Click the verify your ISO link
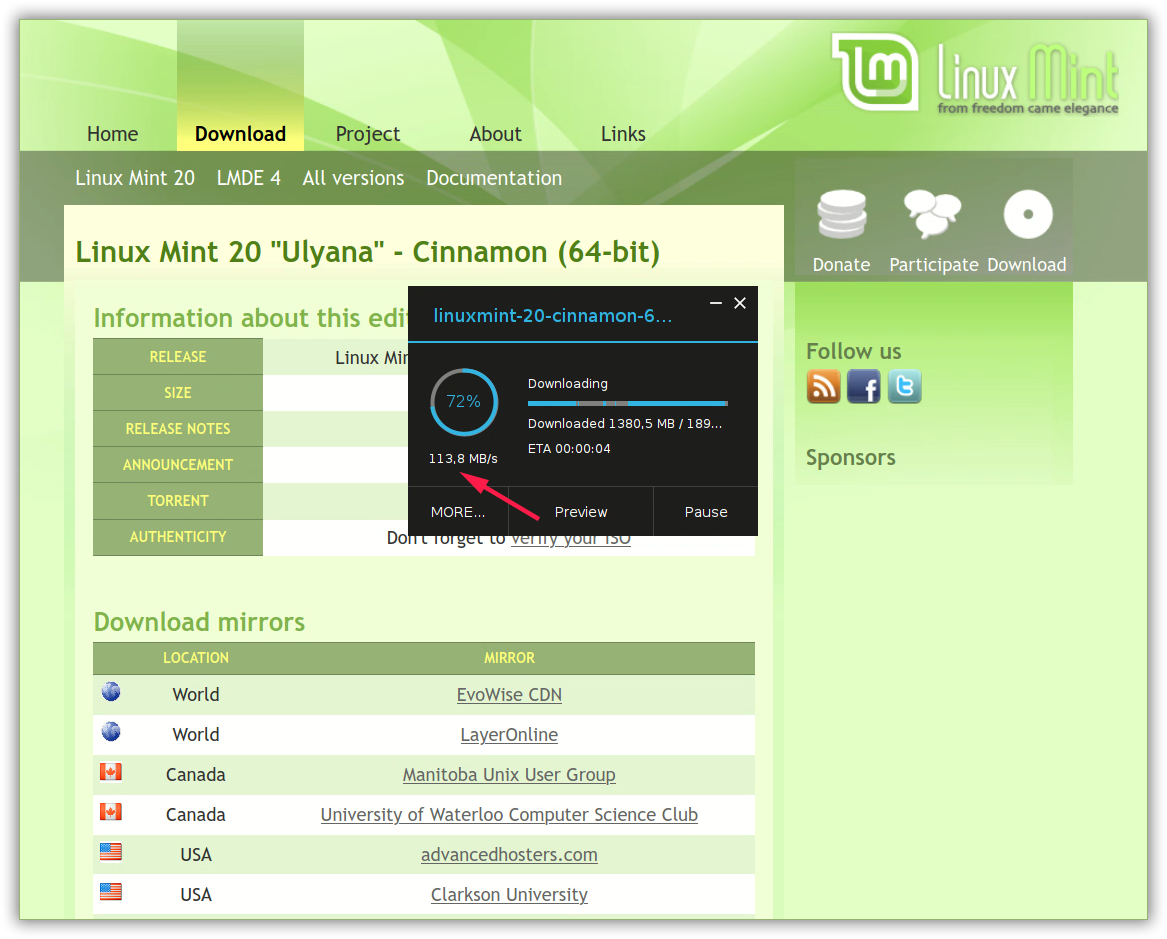Viewport: 1167px width, 939px height. (x=571, y=540)
